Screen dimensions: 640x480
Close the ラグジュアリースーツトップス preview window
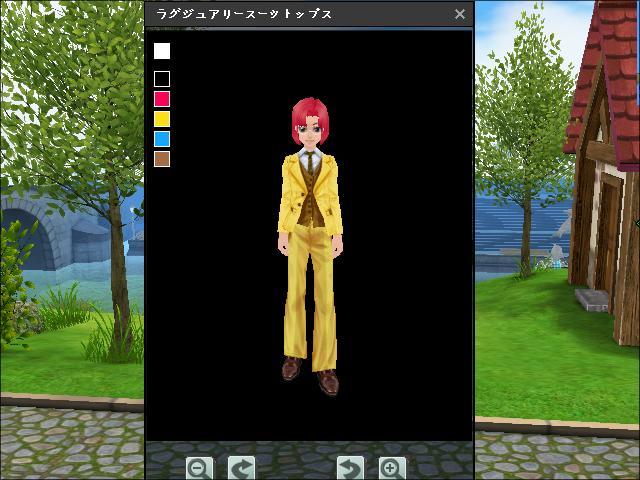pos(460,14)
